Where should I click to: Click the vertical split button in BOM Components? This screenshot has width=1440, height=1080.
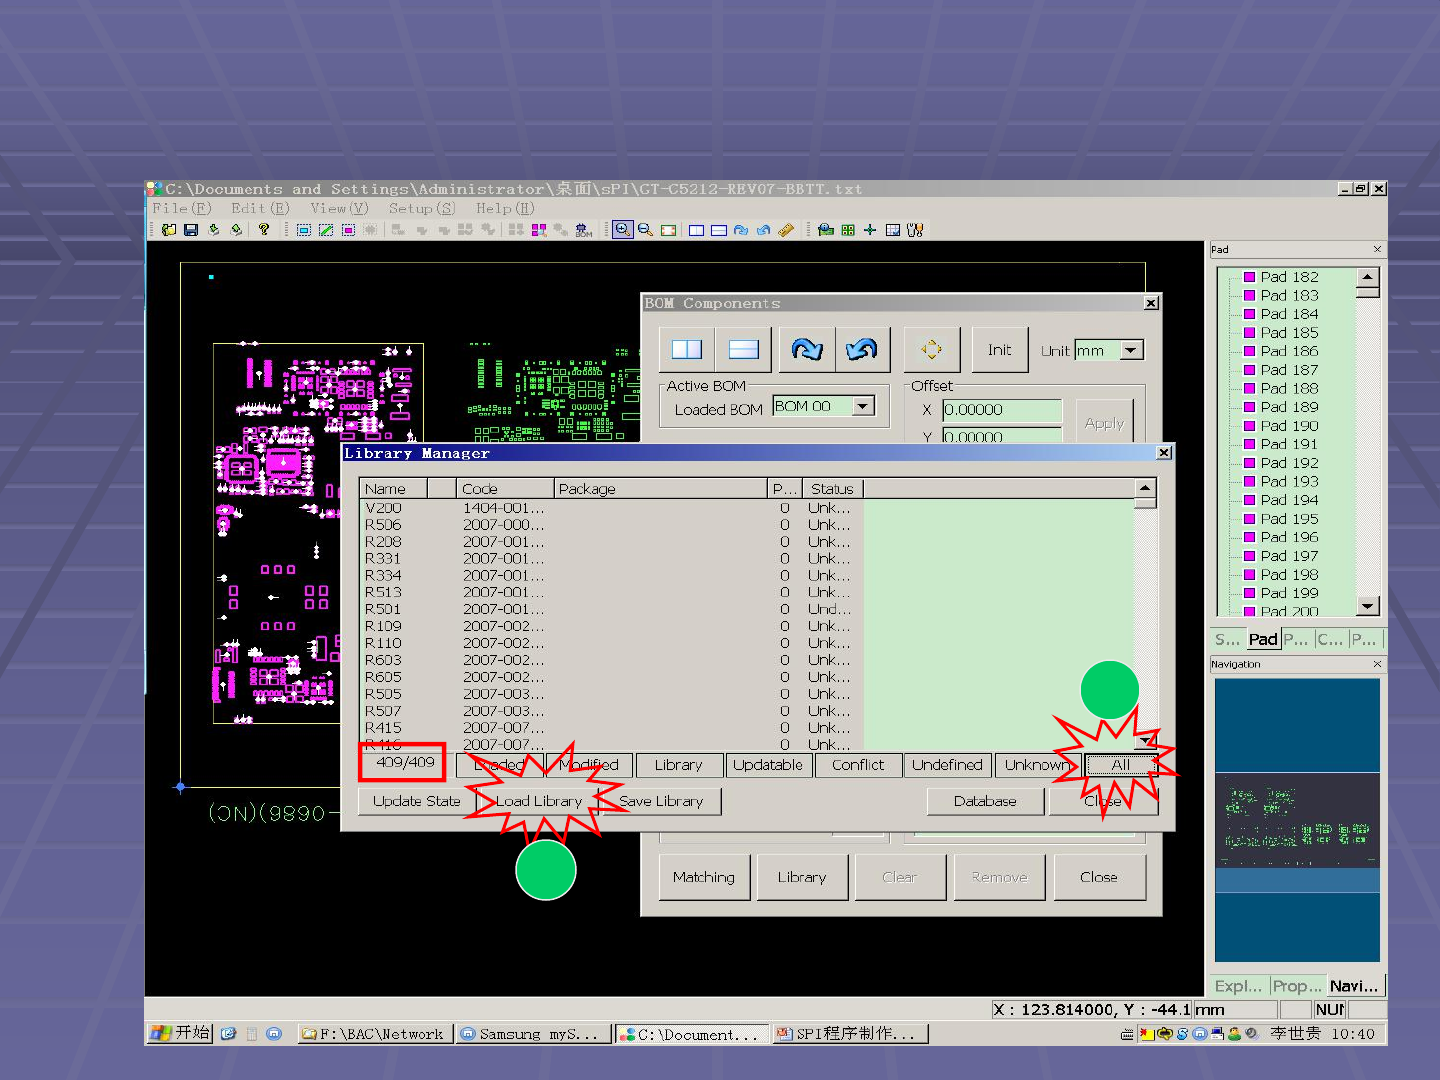click(x=687, y=349)
